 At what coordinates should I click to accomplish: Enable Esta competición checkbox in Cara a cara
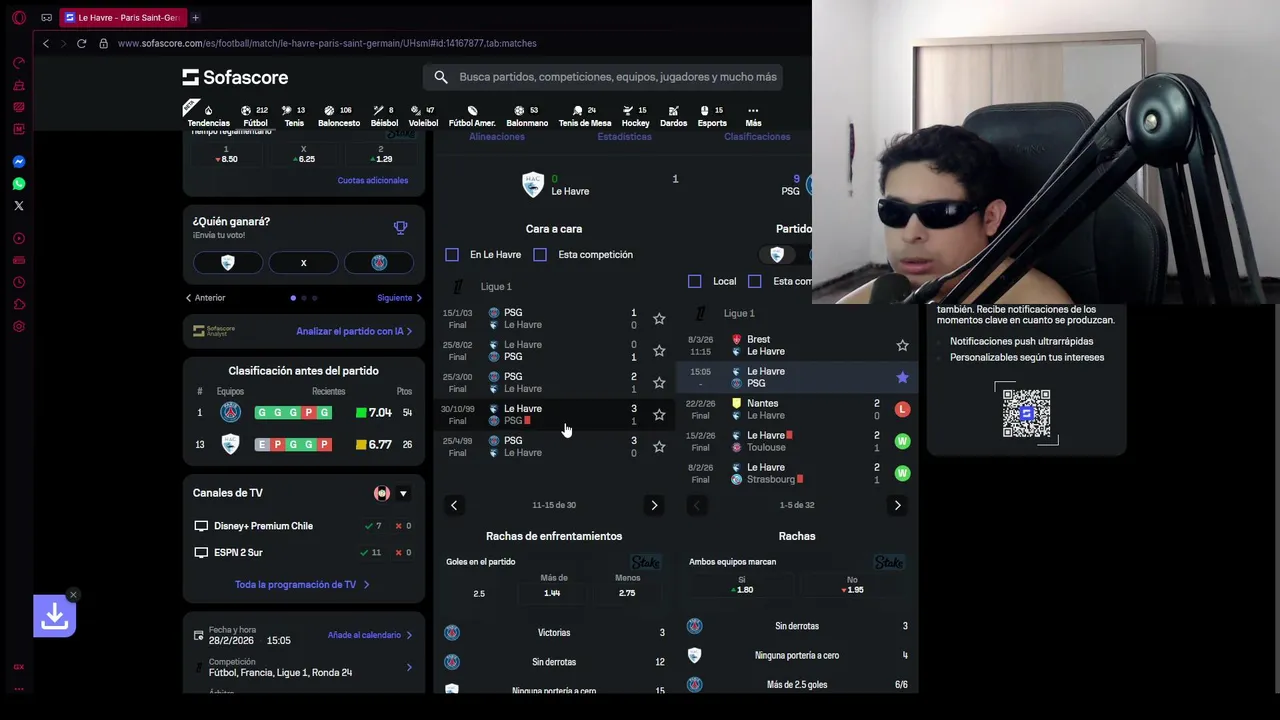[x=540, y=255]
